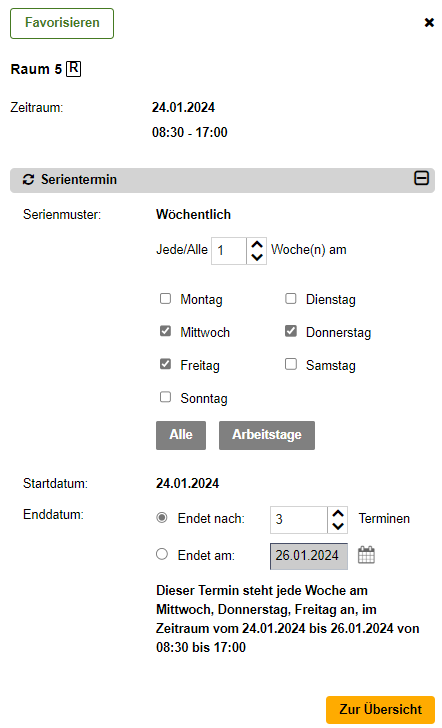Tick the Sonntag checkbox

tap(165, 397)
